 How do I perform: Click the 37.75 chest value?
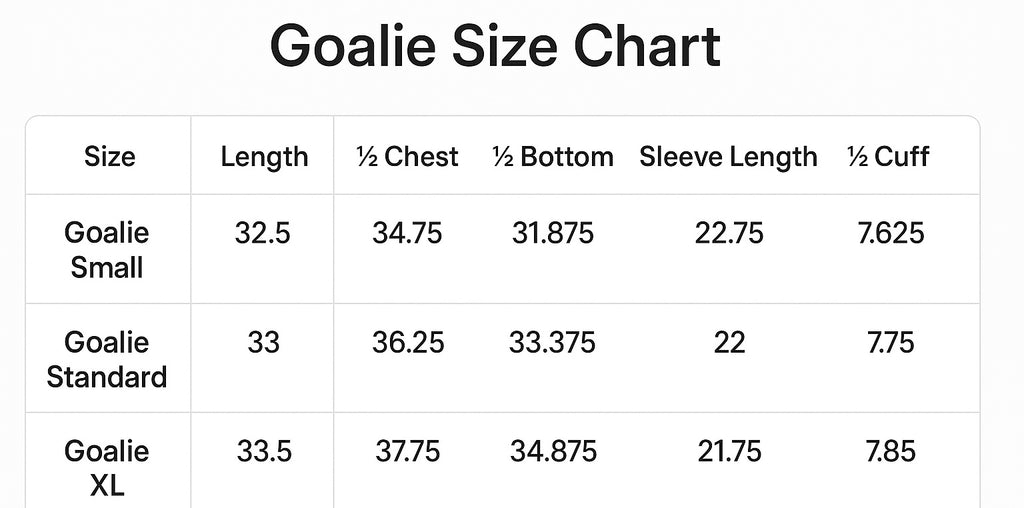pyautogui.click(x=408, y=452)
